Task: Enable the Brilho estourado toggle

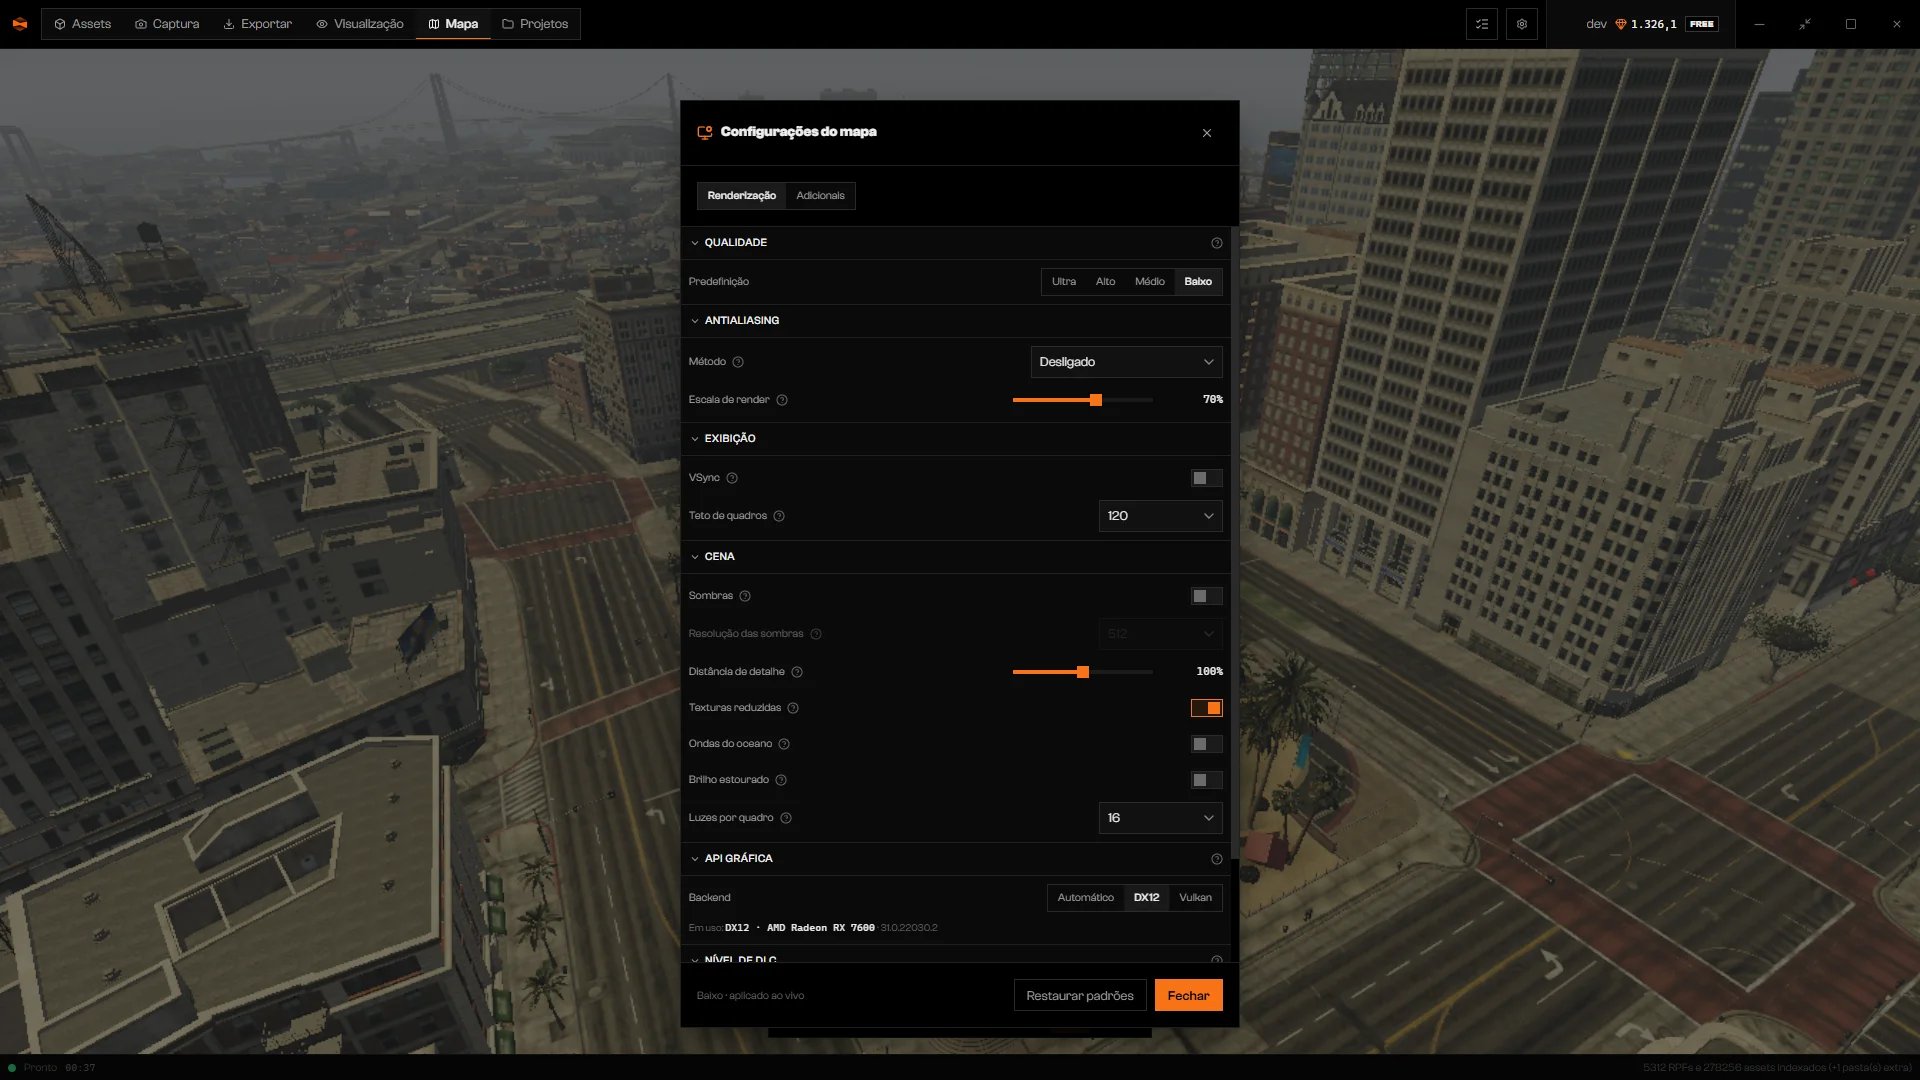Action: (x=1206, y=780)
